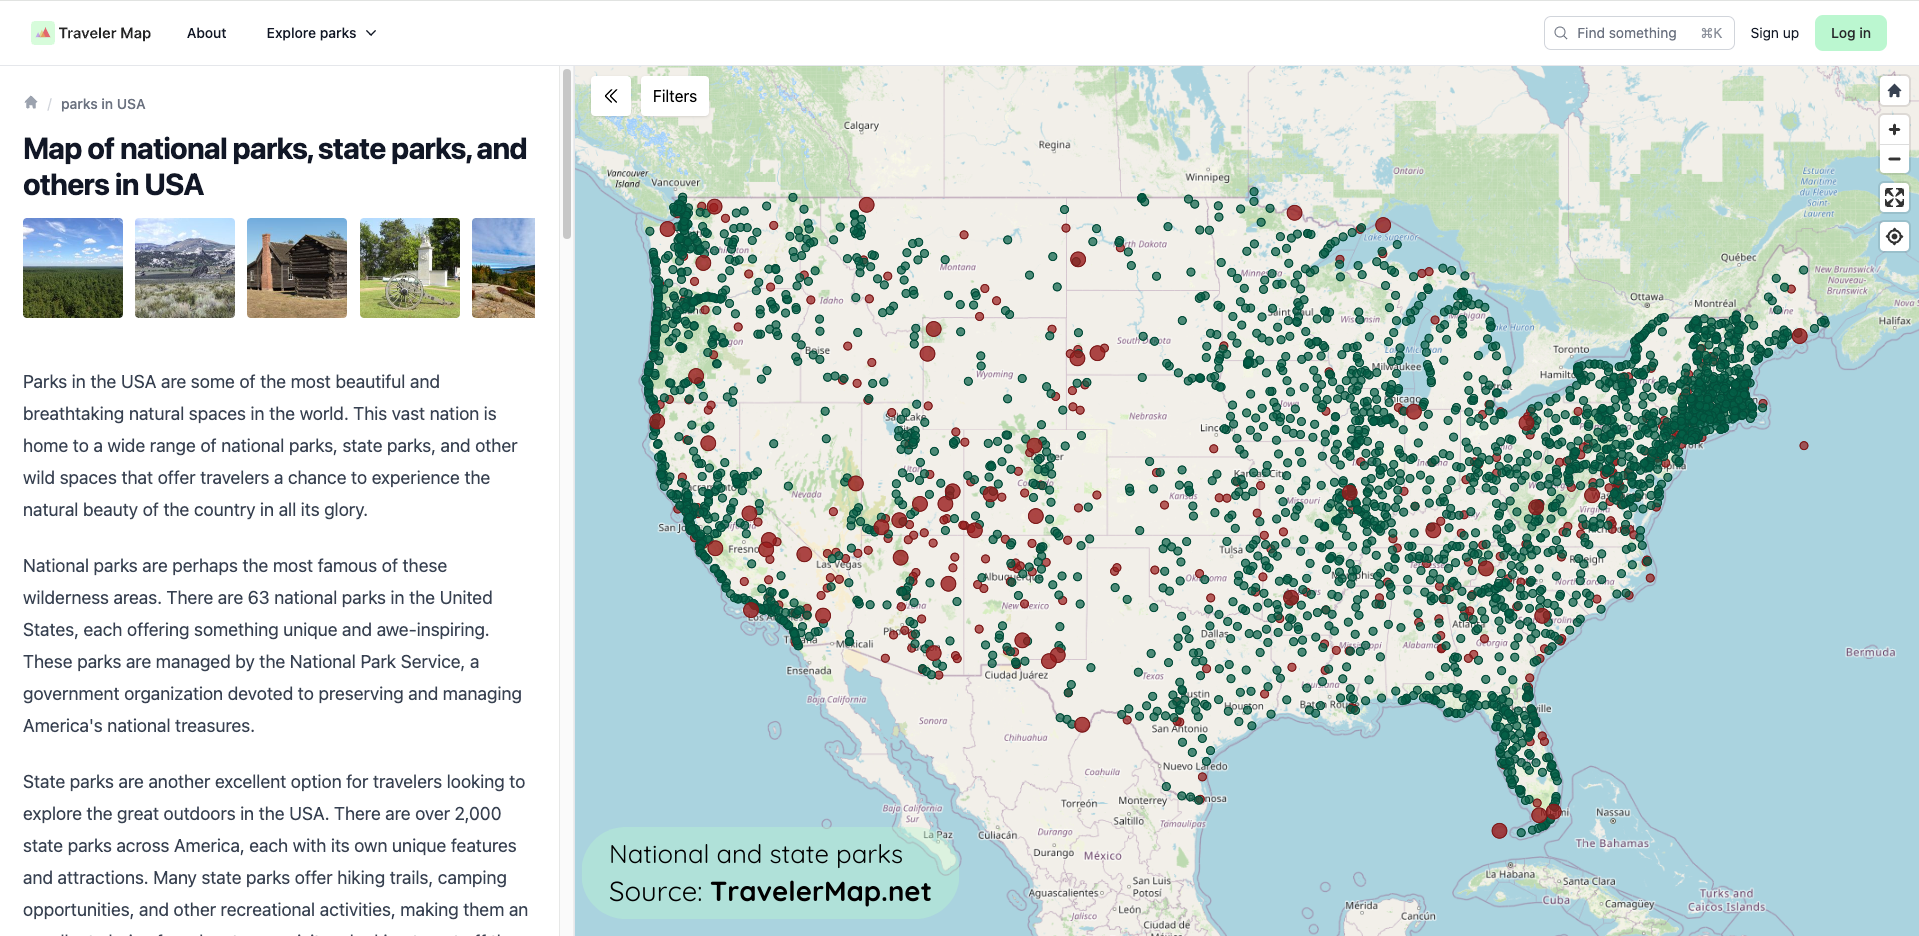Click the Log in button
This screenshot has width=1919, height=936.
[1850, 33]
